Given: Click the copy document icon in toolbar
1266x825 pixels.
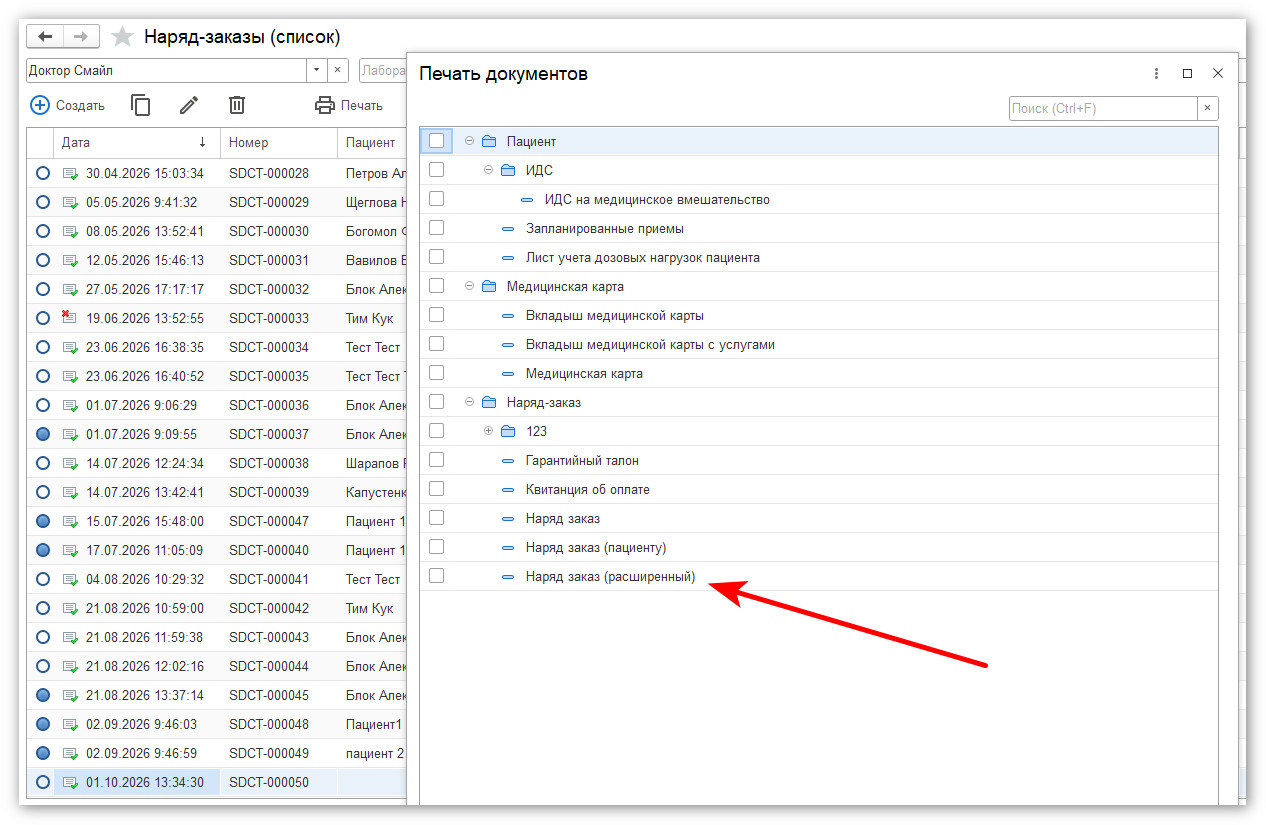Looking at the screenshot, I should (141, 105).
